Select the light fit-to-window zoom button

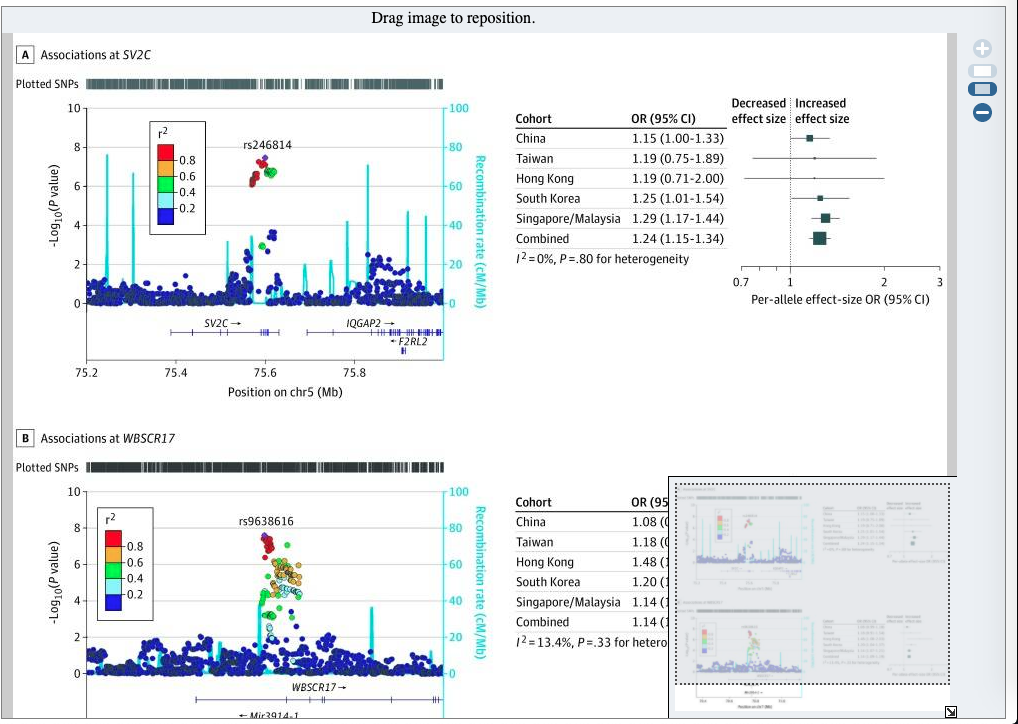click(x=982, y=71)
